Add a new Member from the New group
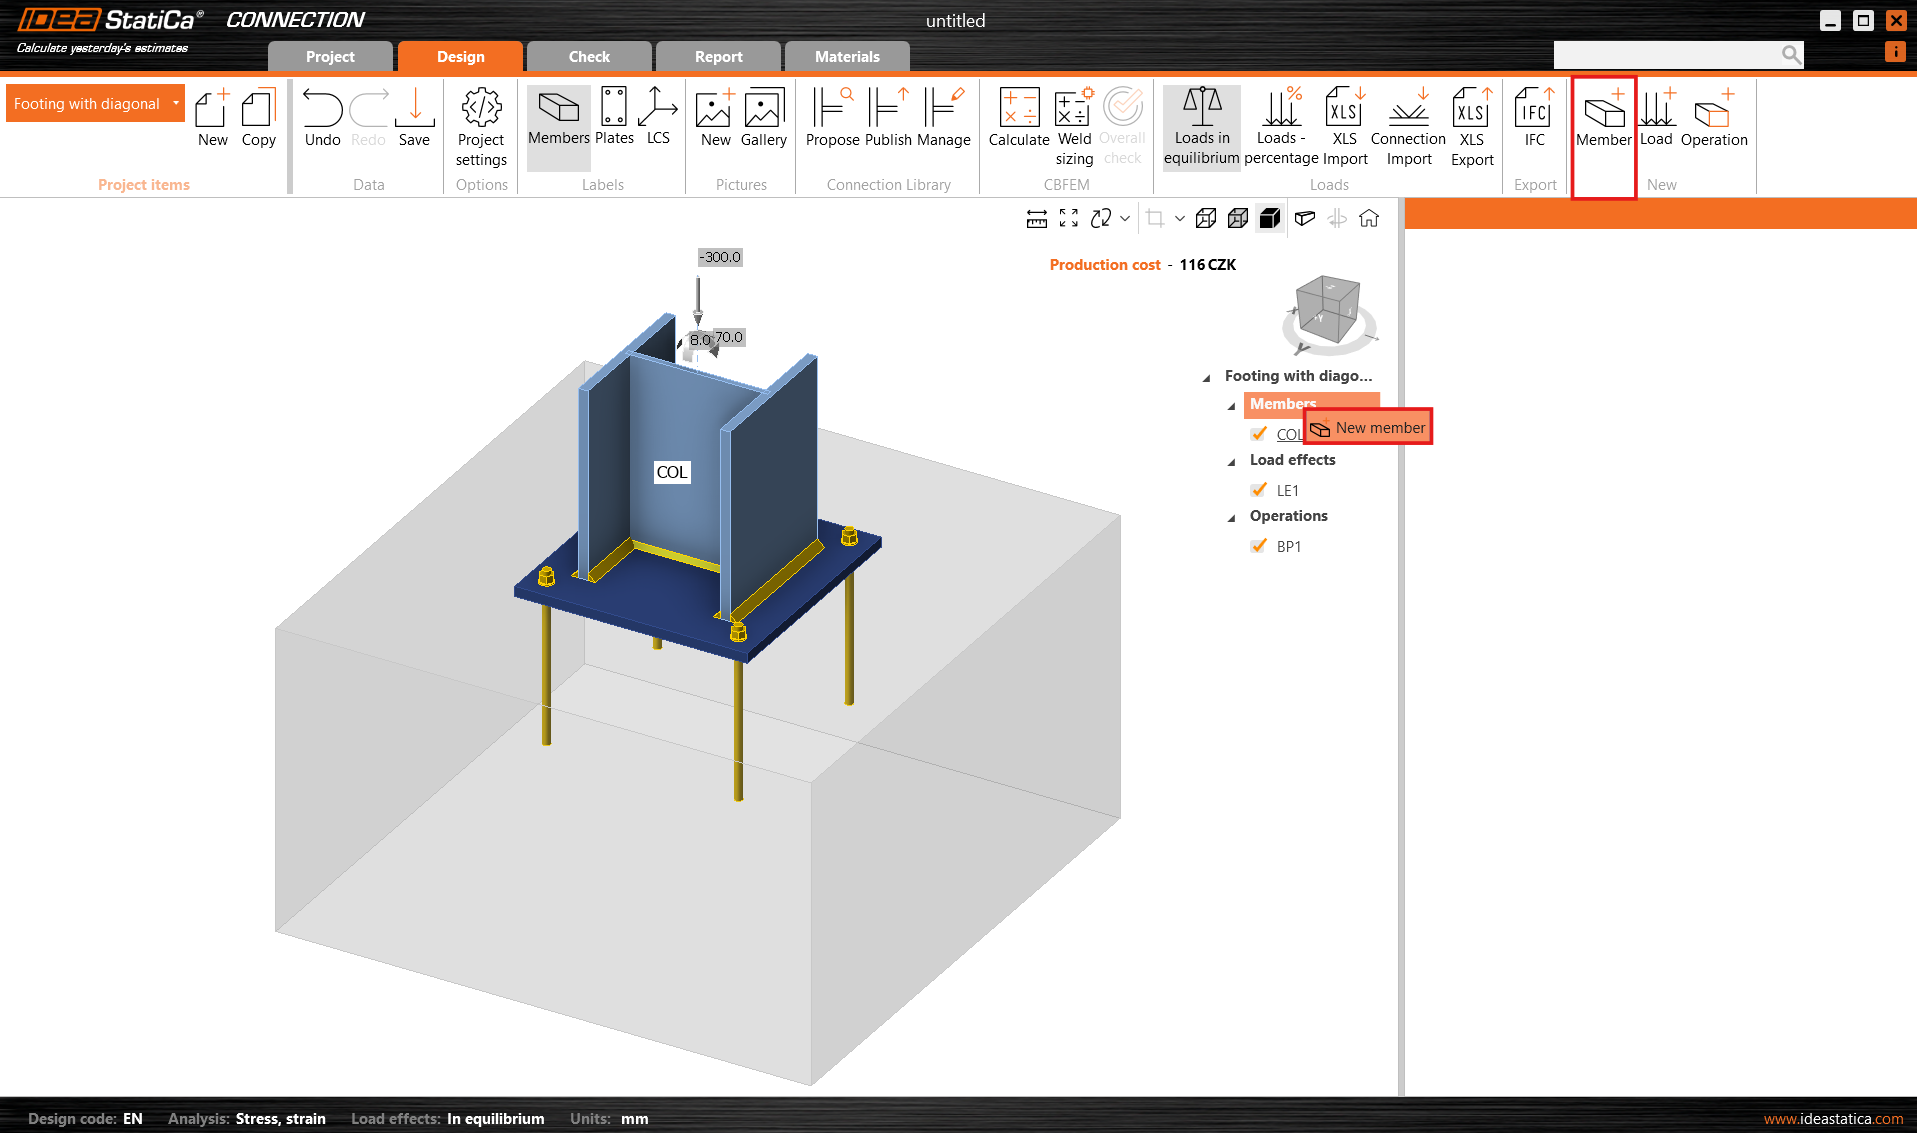 coord(1602,122)
